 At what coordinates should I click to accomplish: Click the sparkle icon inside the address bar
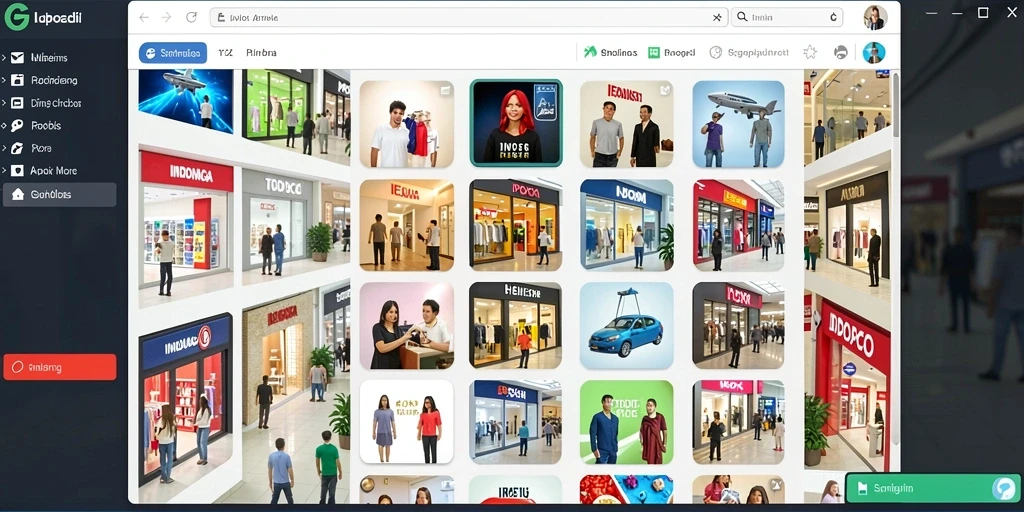point(716,18)
